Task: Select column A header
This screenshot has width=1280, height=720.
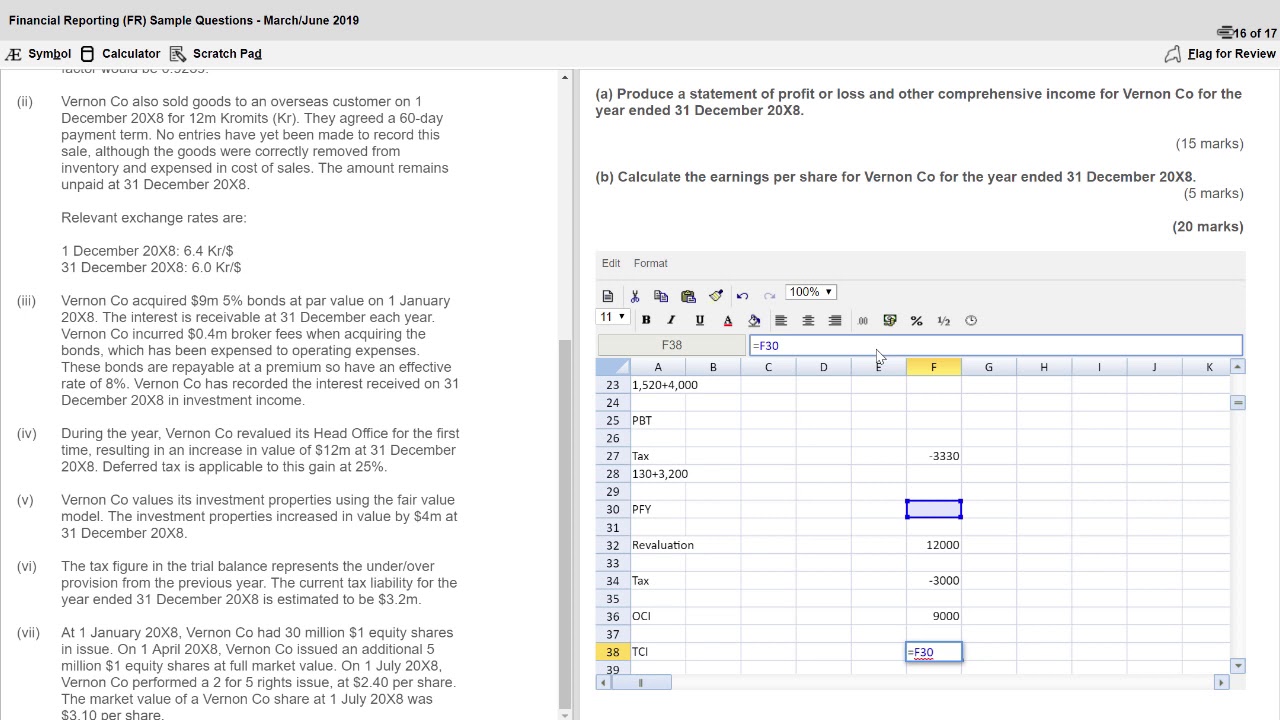Action: click(x=658, y=367)
